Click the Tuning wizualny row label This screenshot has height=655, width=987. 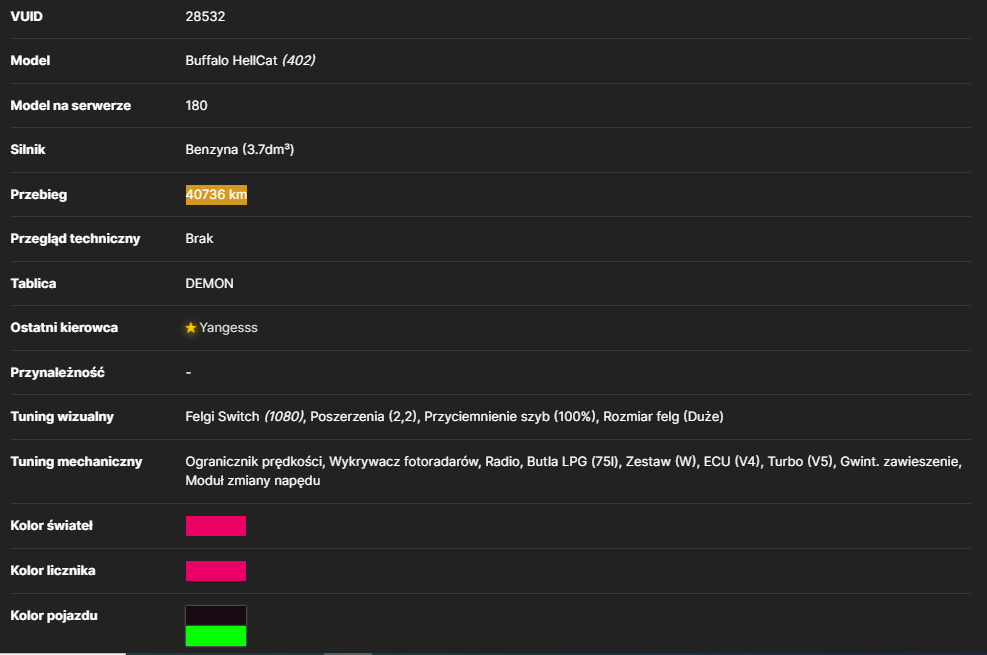[62, 417]
